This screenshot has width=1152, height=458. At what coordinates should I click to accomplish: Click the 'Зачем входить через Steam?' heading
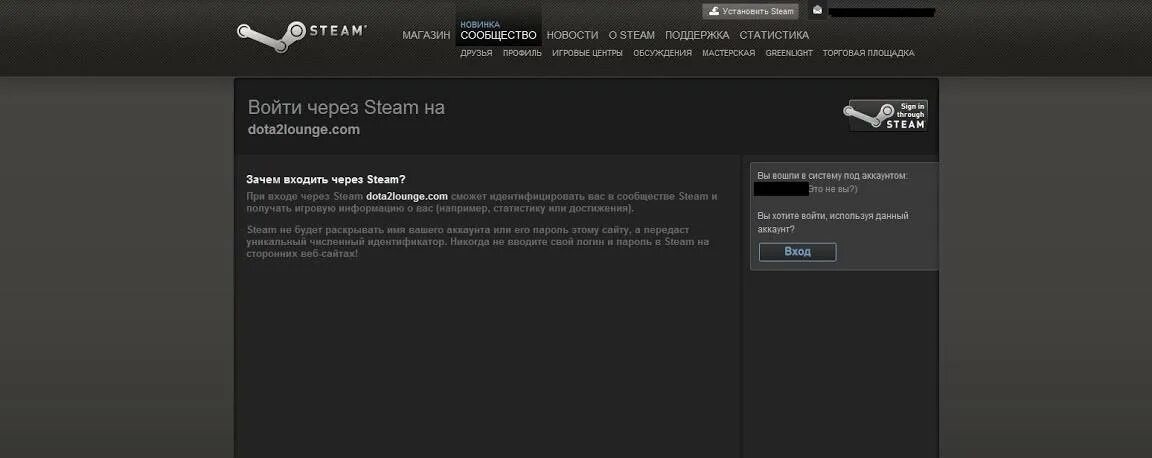click(325, 179)
